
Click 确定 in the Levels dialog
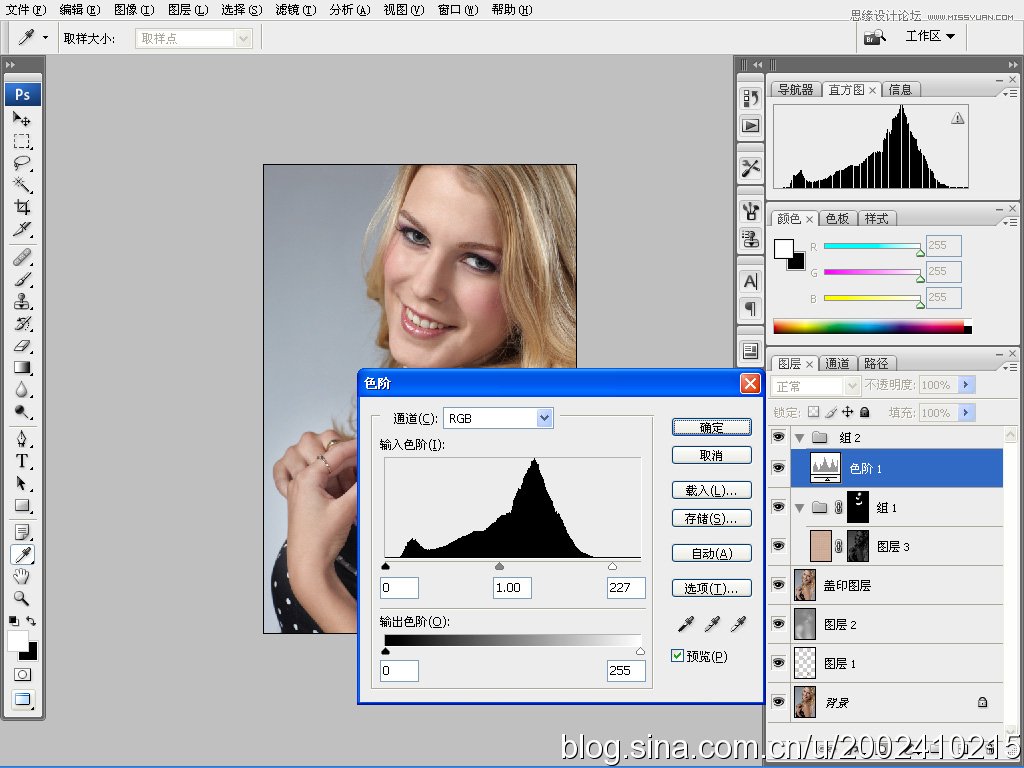[712, 427]
